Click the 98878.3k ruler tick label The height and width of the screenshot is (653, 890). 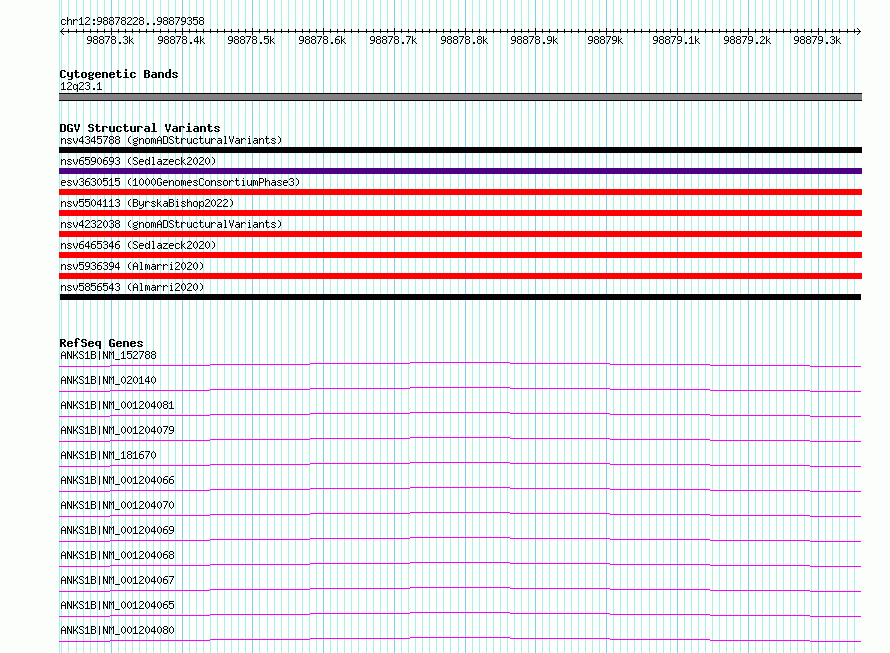tap(110, 40)
